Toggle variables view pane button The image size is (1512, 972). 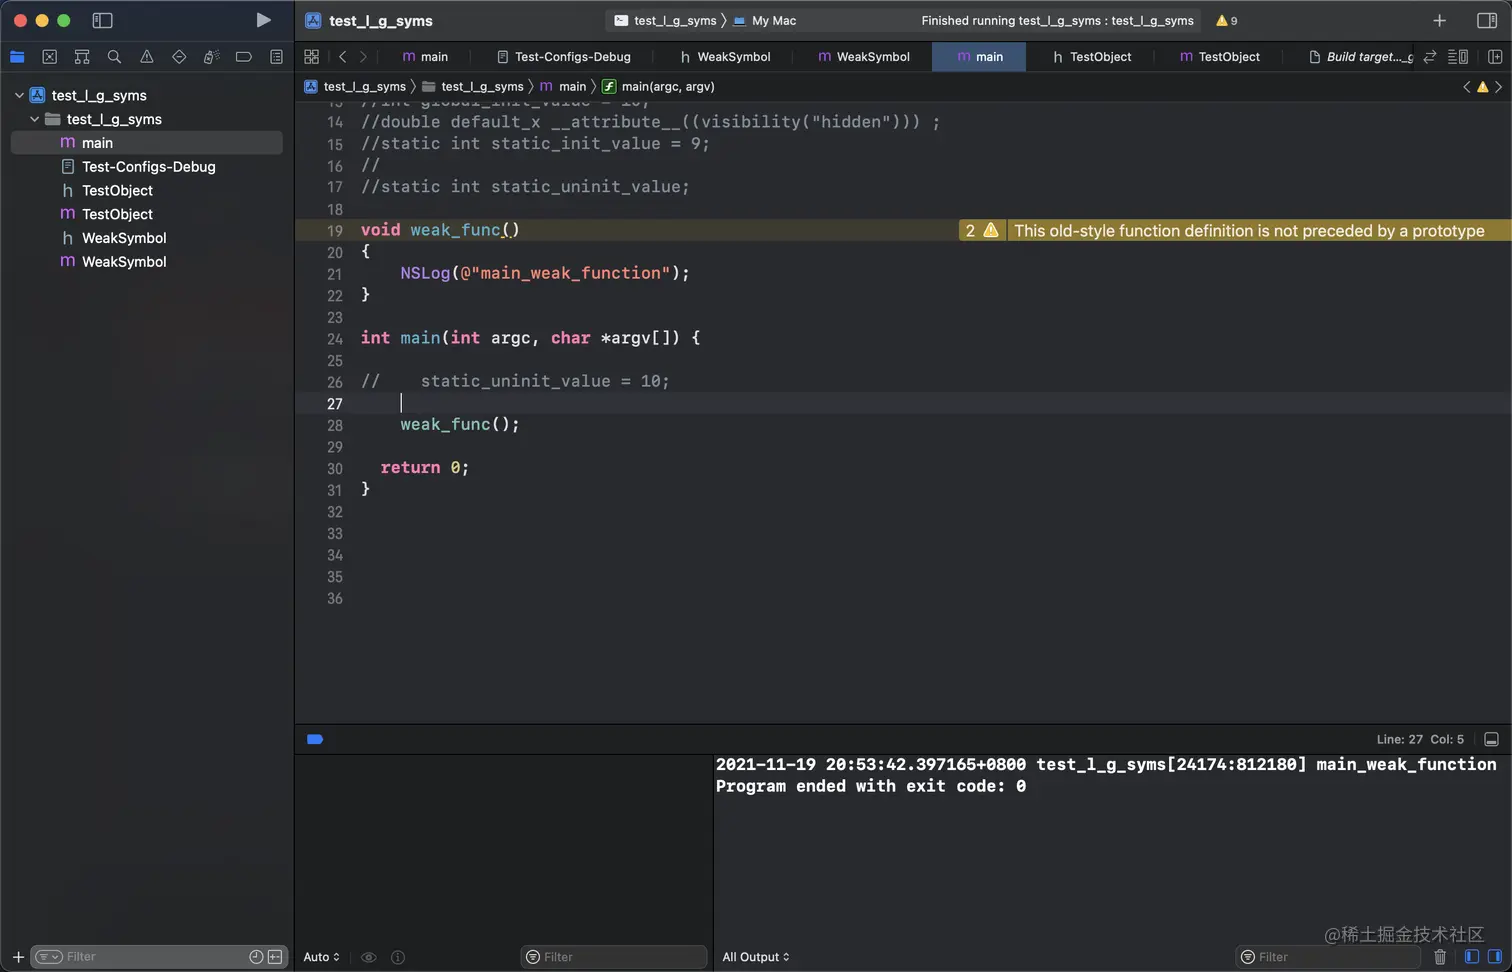coord(1471,957)
